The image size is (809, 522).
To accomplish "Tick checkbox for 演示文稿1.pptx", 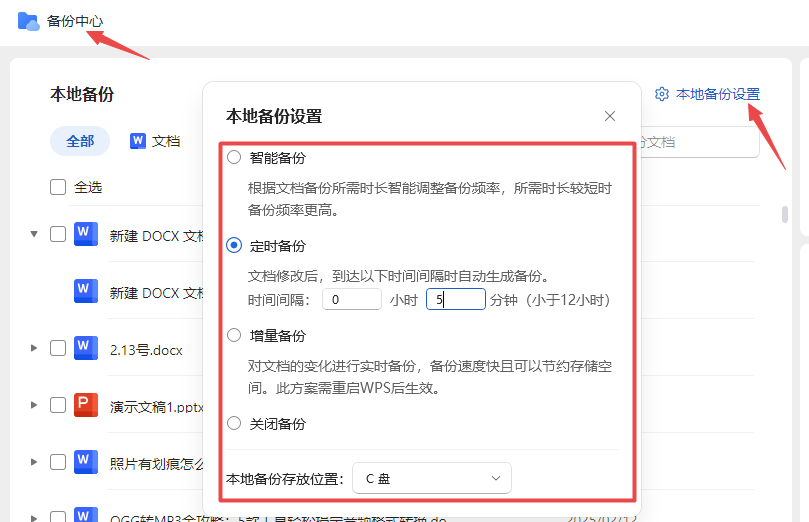I will pyautogui.click(x=58, y=405).
